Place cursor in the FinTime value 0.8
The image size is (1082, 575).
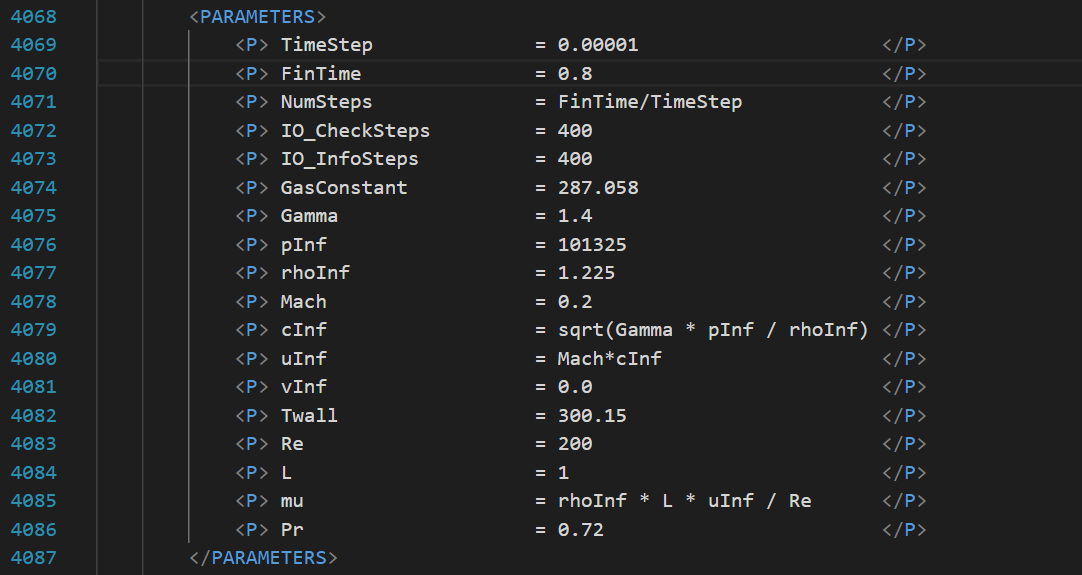575,74
